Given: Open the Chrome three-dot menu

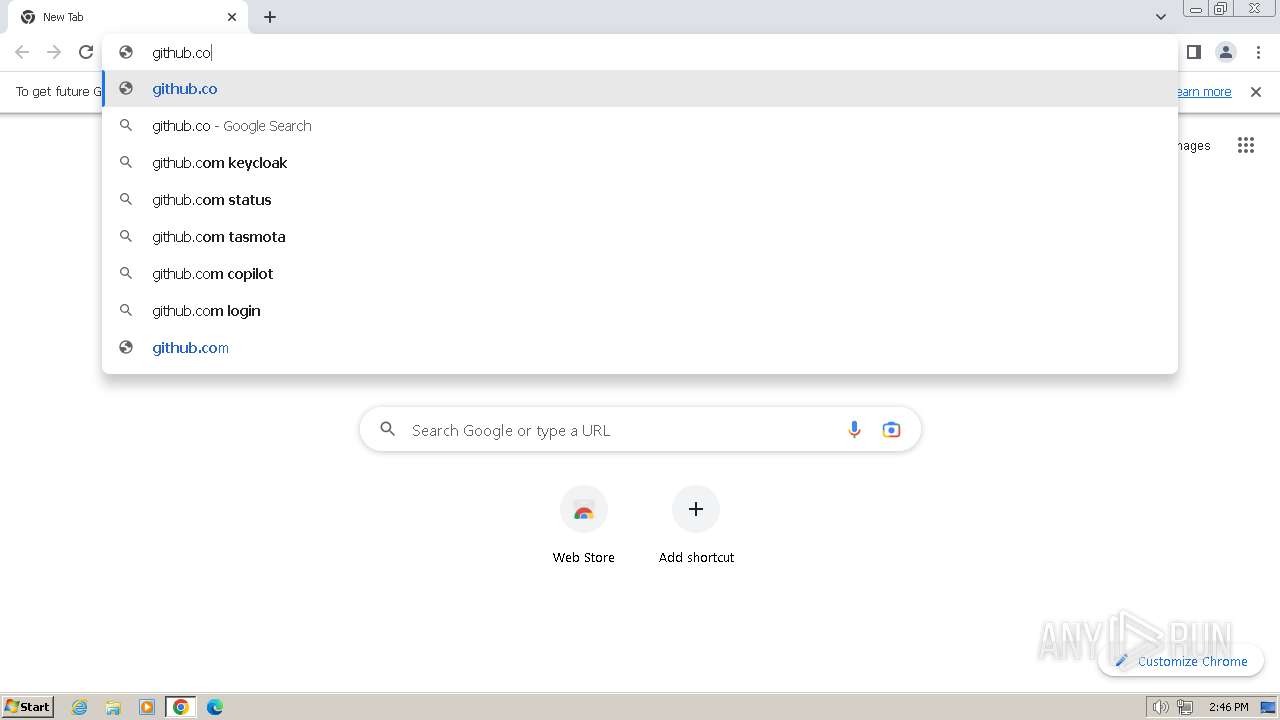Looking at the screenshot, I should tap(1258, 52).
